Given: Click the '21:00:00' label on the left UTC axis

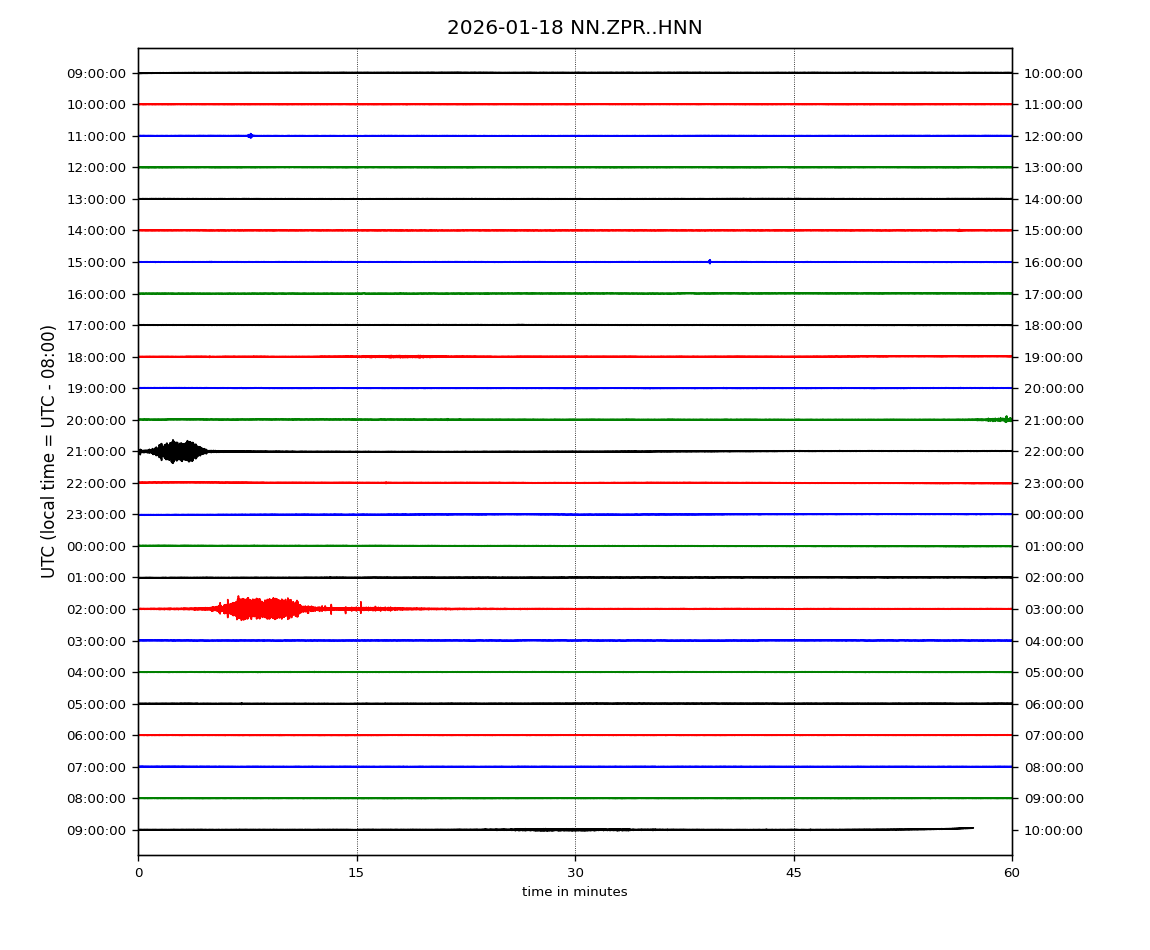Looking at the screenshot, I should coord(98,451).
